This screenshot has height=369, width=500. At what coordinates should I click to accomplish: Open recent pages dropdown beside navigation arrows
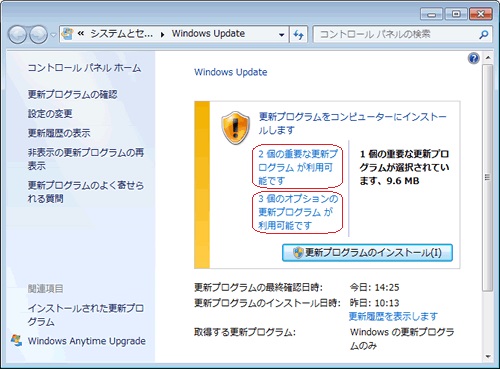(53, 35)
